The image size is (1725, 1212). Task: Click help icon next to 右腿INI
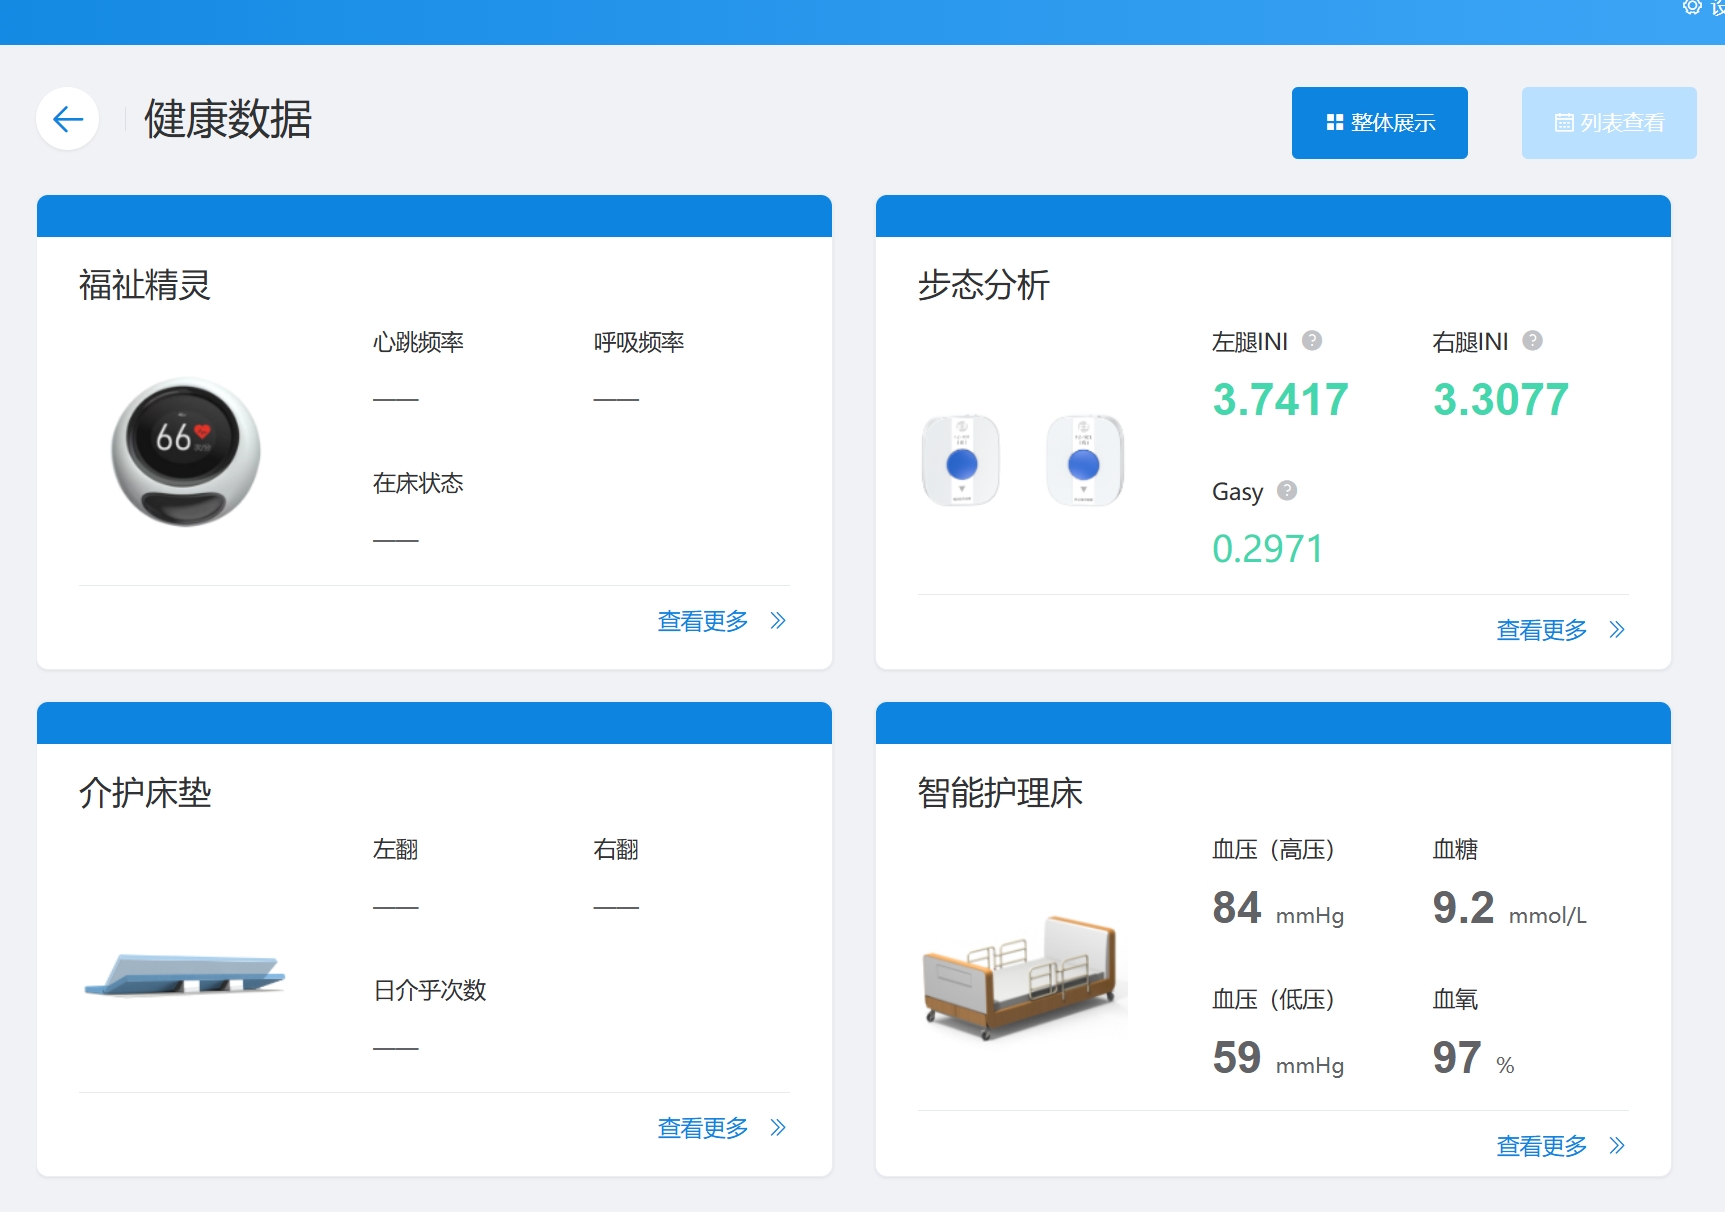(1532, 341)
